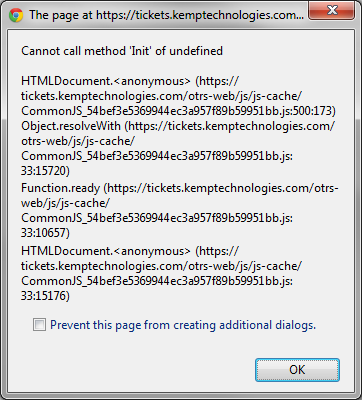The width and height of the screenshot is (362, 400).
Task: Click the last 'tickets.kemptechnologies.com/otrs-web/js/js-cache/' line
Action: (161, 266)
